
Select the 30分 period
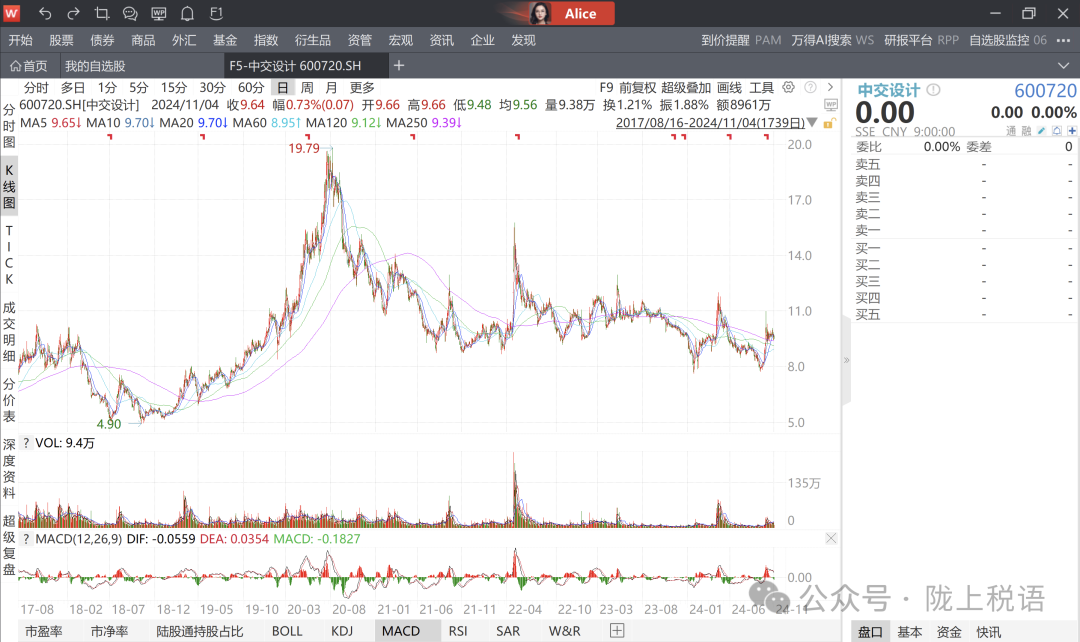pyautogui.click(x=212, y=87)
